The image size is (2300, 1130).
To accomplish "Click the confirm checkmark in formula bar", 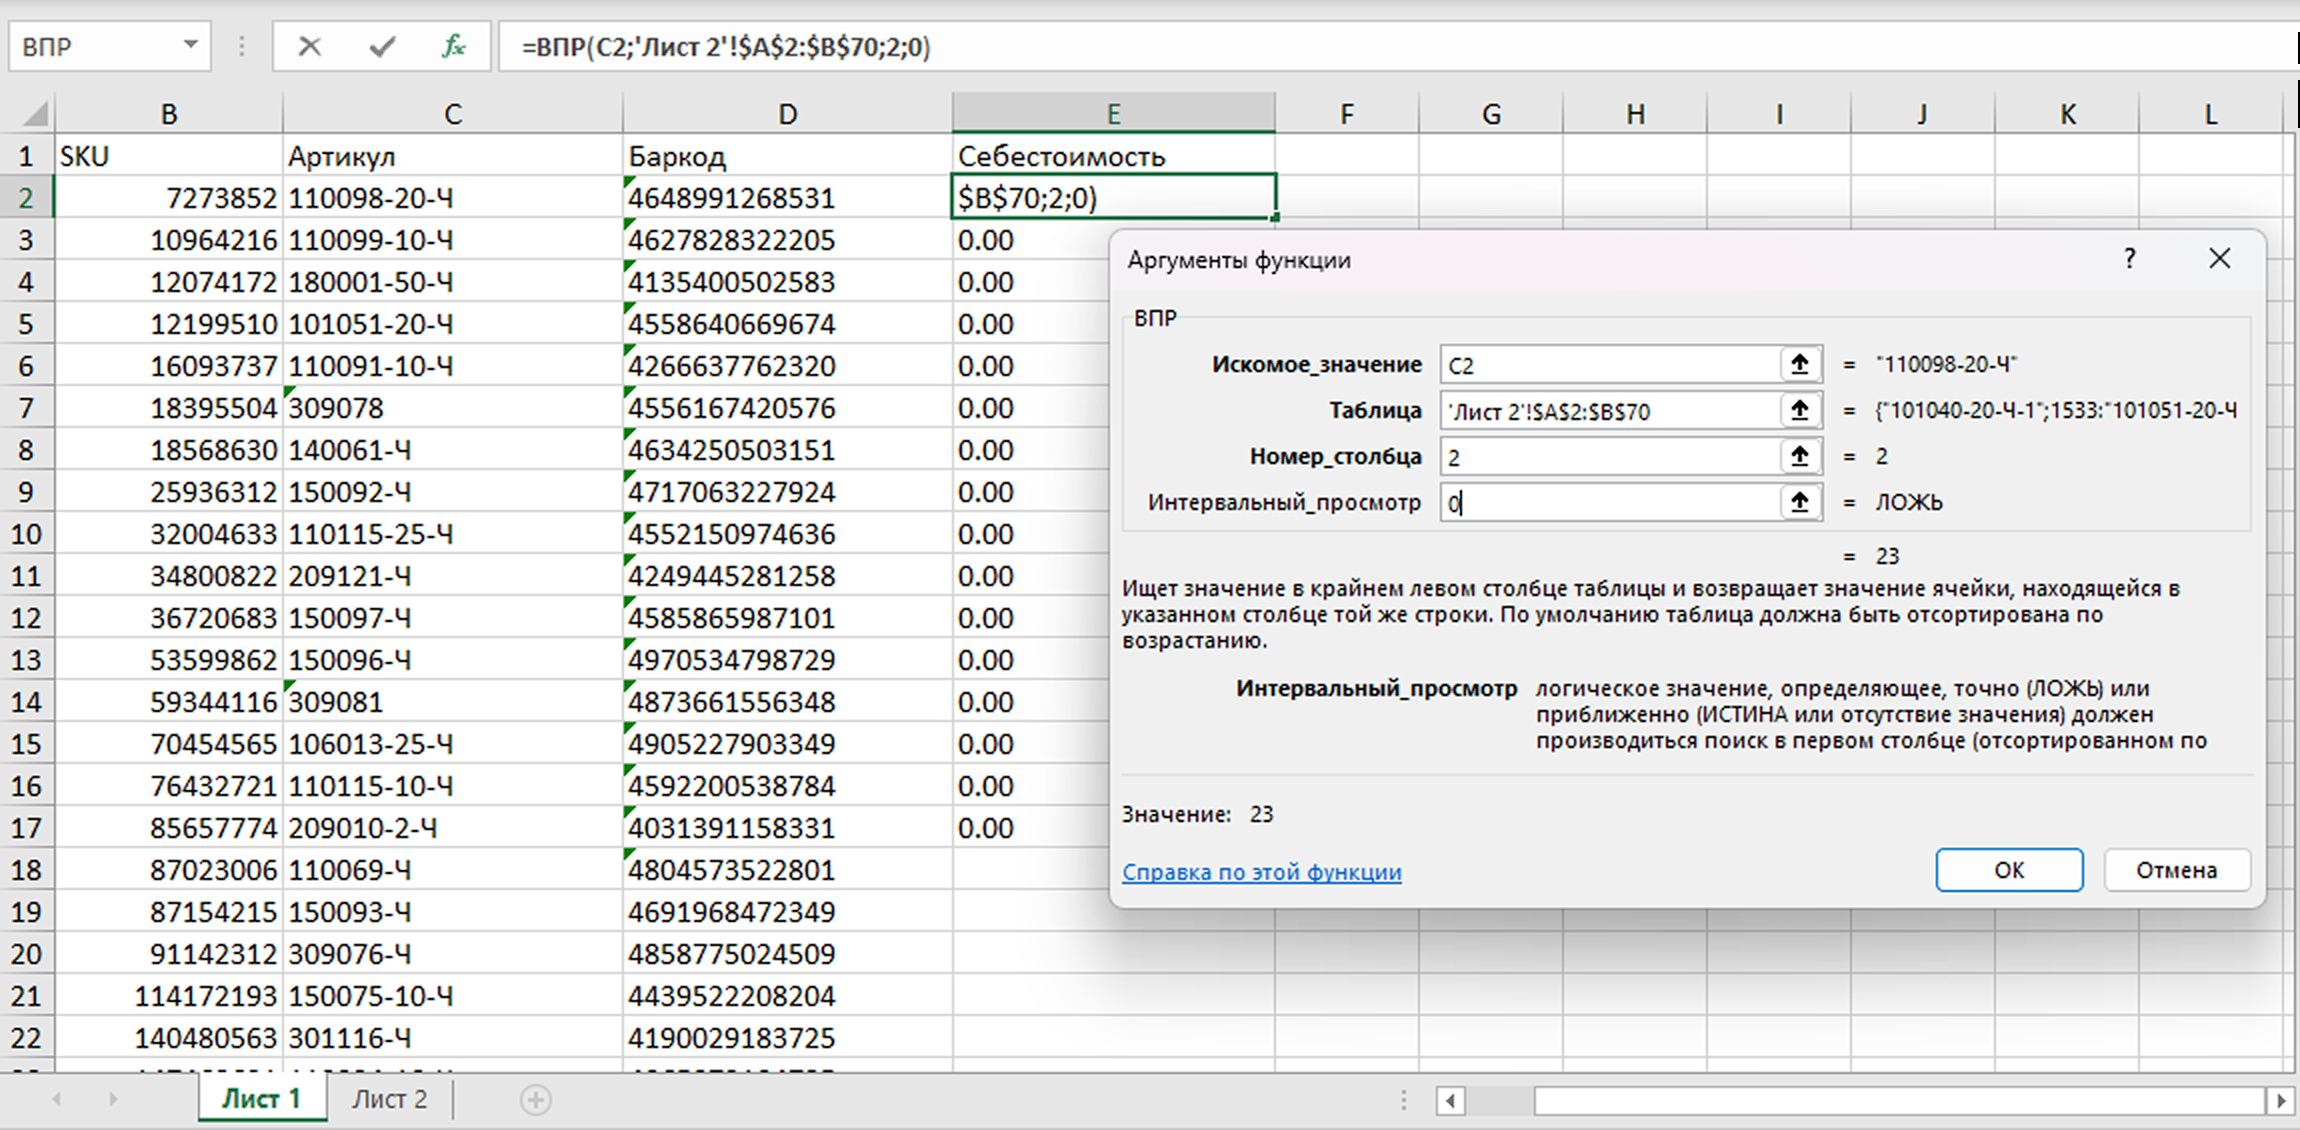I will [x=382, y=46].
